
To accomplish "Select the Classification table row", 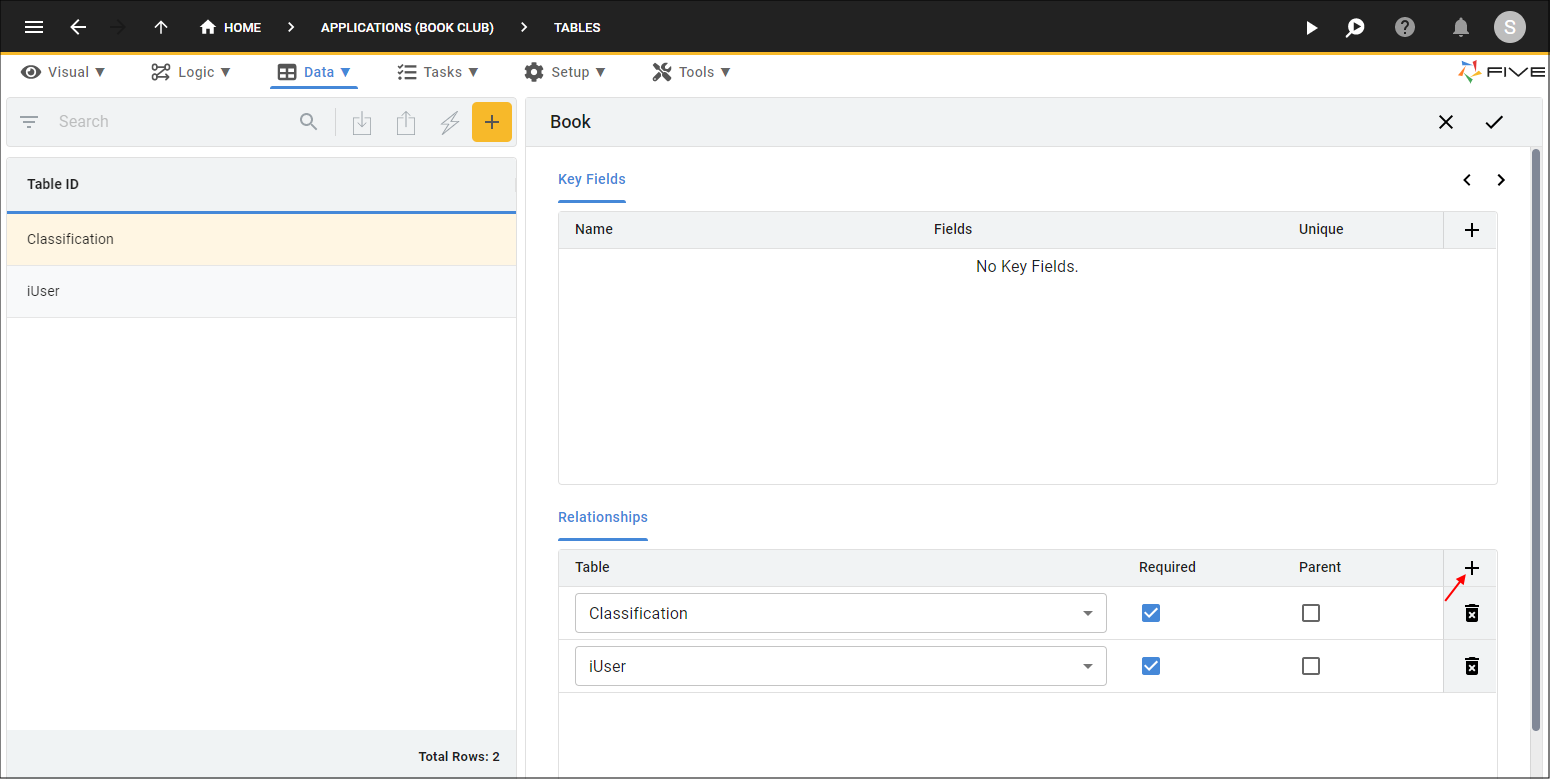I will (261, 239).
